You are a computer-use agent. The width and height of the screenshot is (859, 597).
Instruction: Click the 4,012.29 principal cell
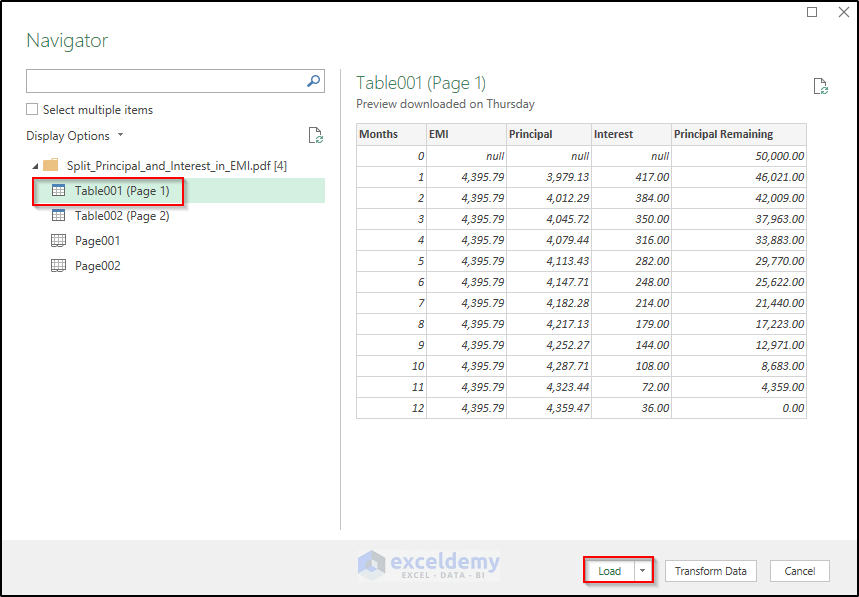pos(549,198)
